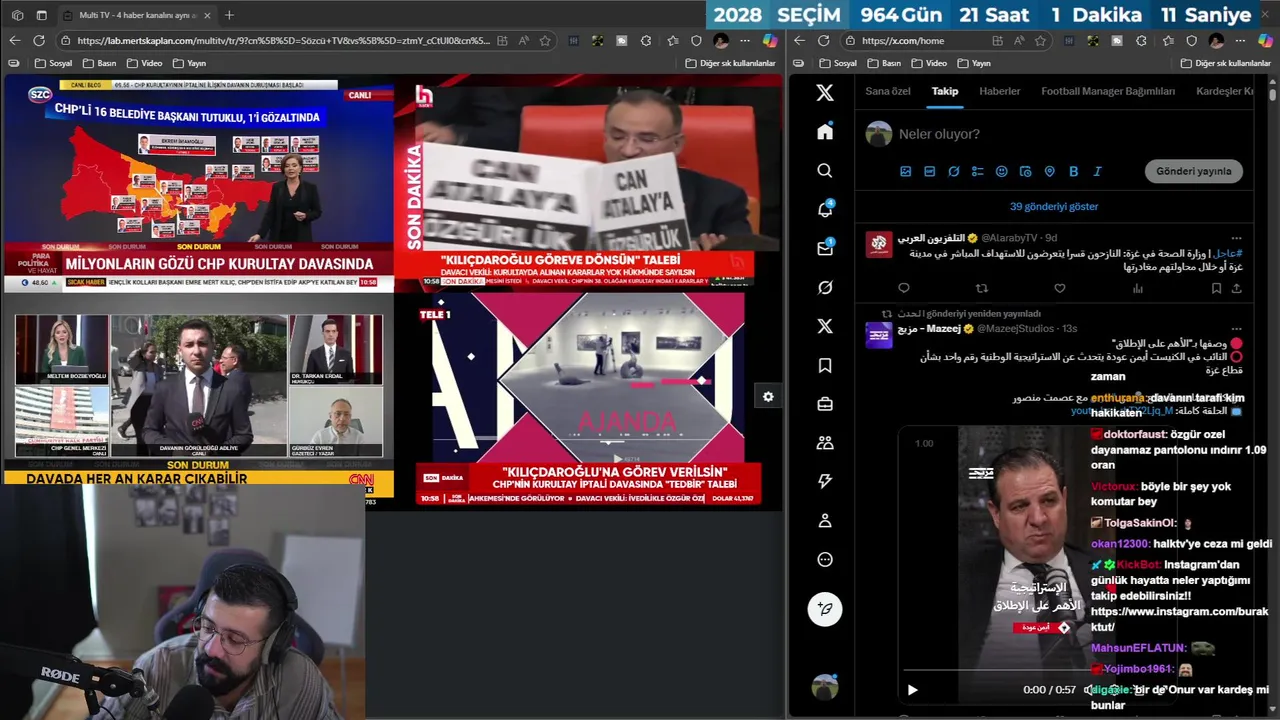
Task: Add location pin in X composer
Action: tap(1050, 171)
